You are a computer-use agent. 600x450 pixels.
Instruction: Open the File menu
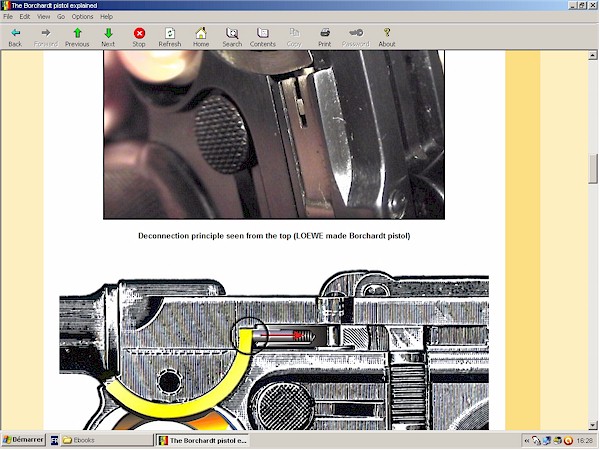(x=8, y=16)
